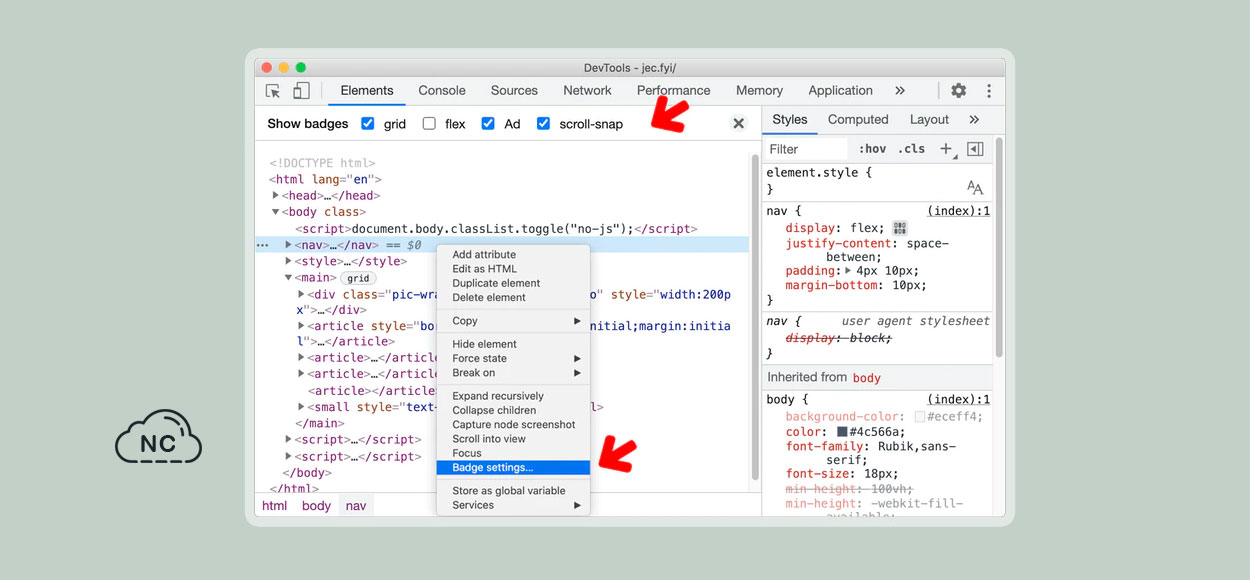Collapse the body element
The height and width of the screenshot is (580, 1250).
pyautogui.click(x=276, y=212)
